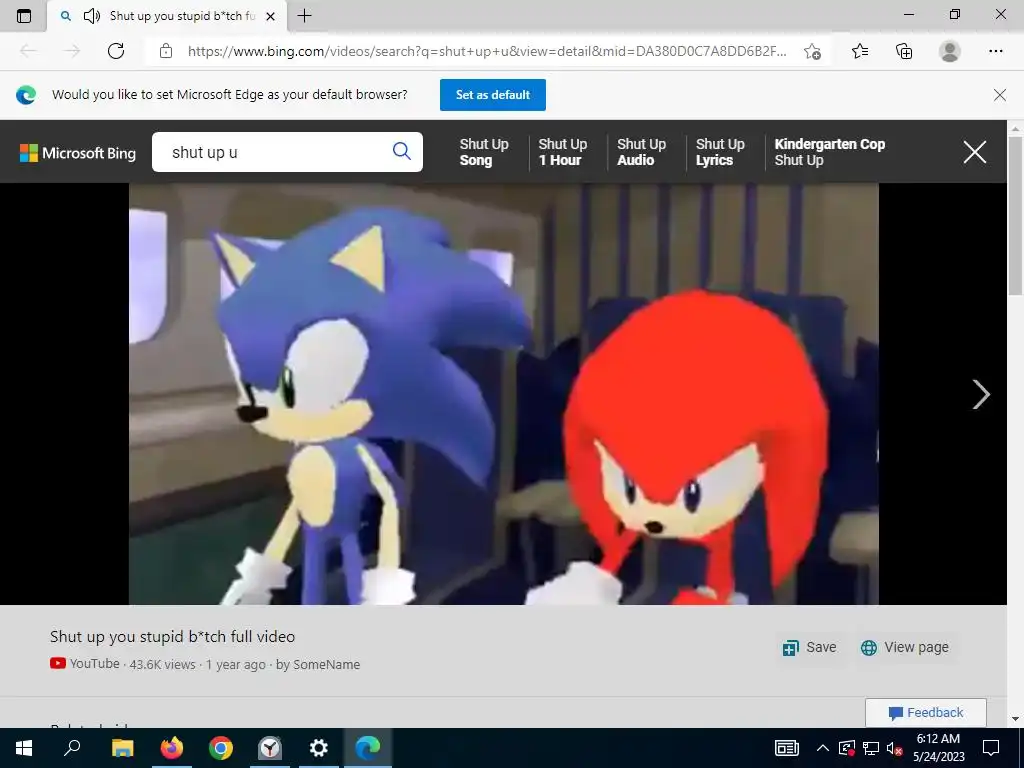Select Kindergarten Cop Shut Up suggestion
This screenshot has height=768, width=1024.
tap(829, 152)
